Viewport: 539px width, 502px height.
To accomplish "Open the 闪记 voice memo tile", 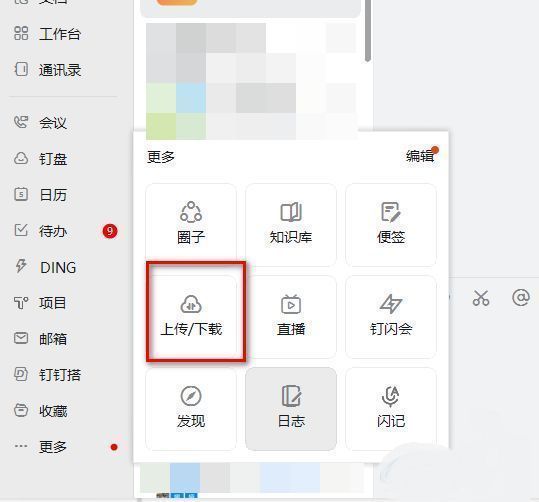I will (391, 408).
